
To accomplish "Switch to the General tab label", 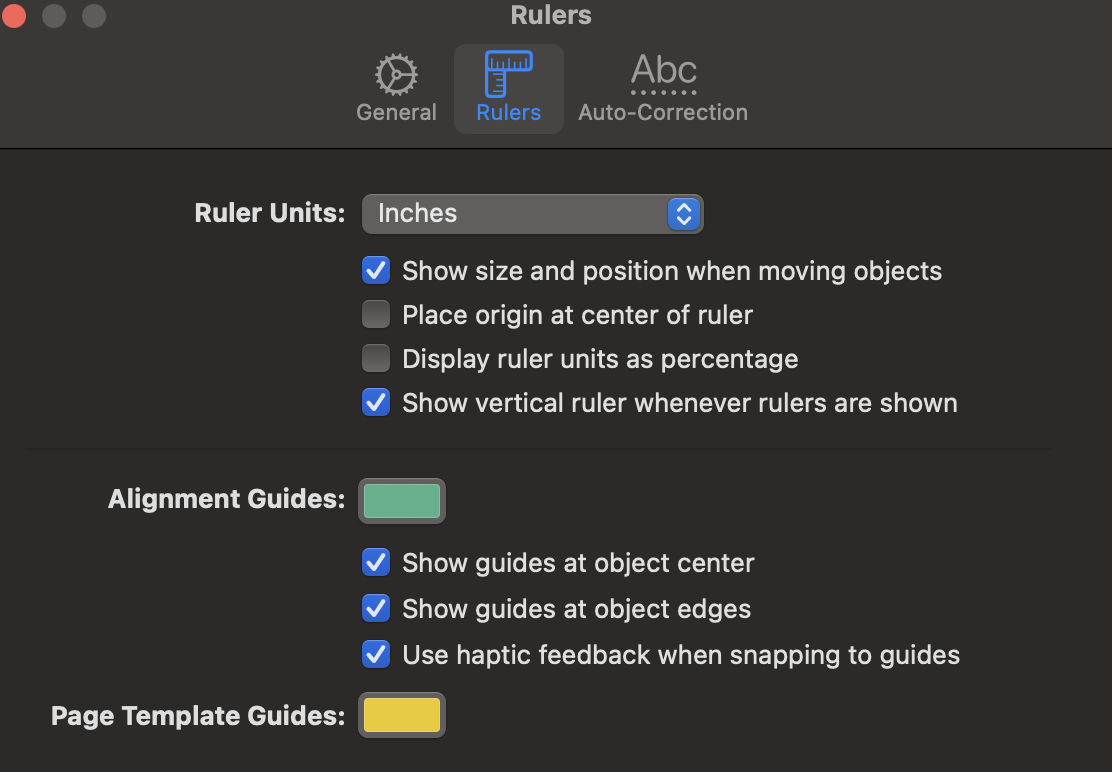I will [396, 112].
